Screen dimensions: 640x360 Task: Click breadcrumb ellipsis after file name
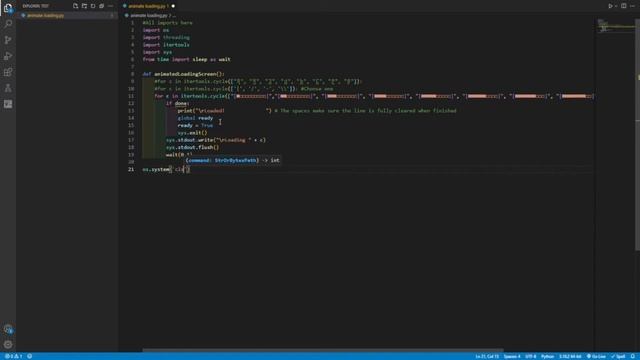(174, 16)
